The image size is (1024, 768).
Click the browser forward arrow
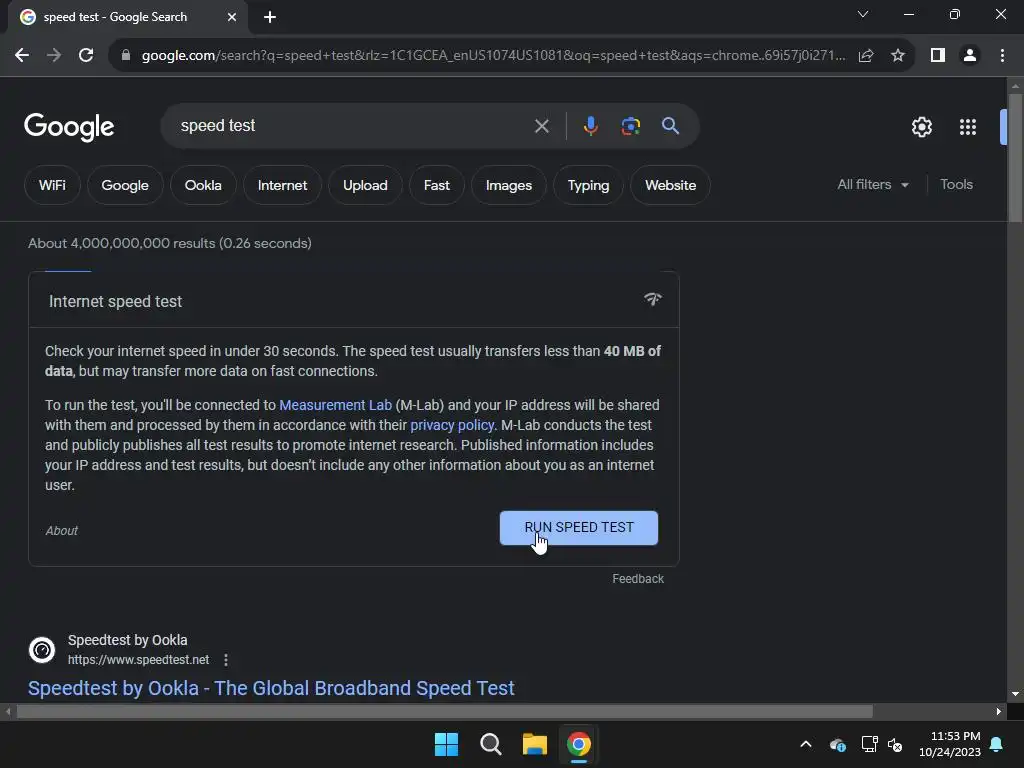pos(54,56)
